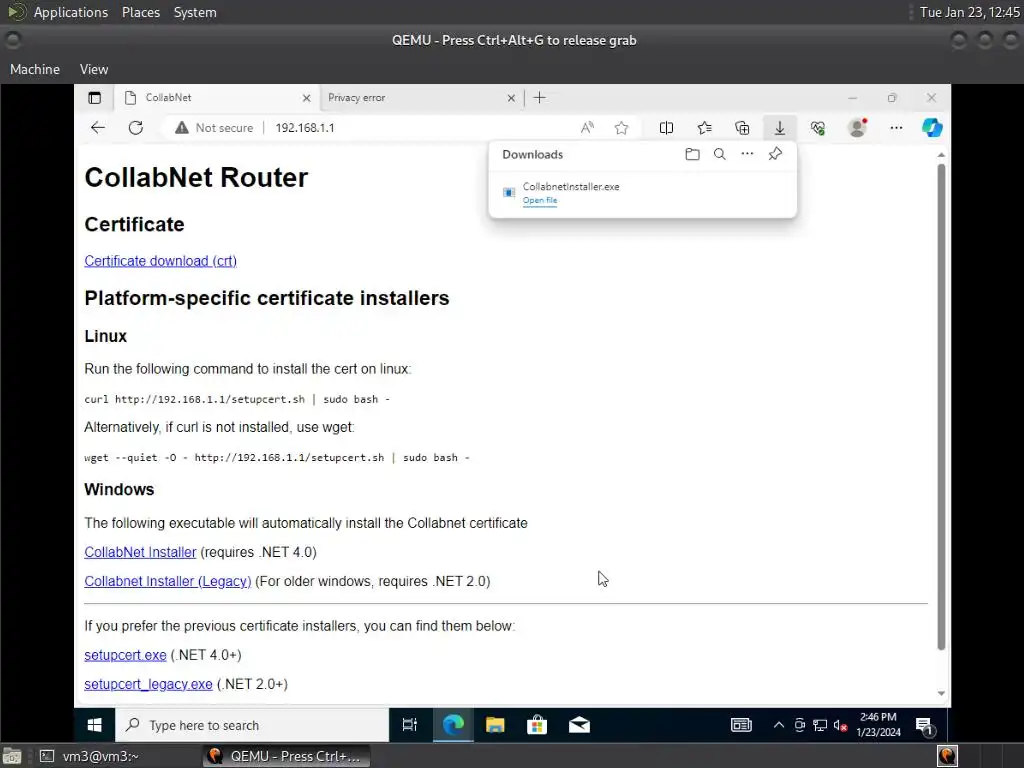Download the CollabNet Installer link
Image resolution: width=1024 pixels, height=768 pixels.
pos(140,552)
